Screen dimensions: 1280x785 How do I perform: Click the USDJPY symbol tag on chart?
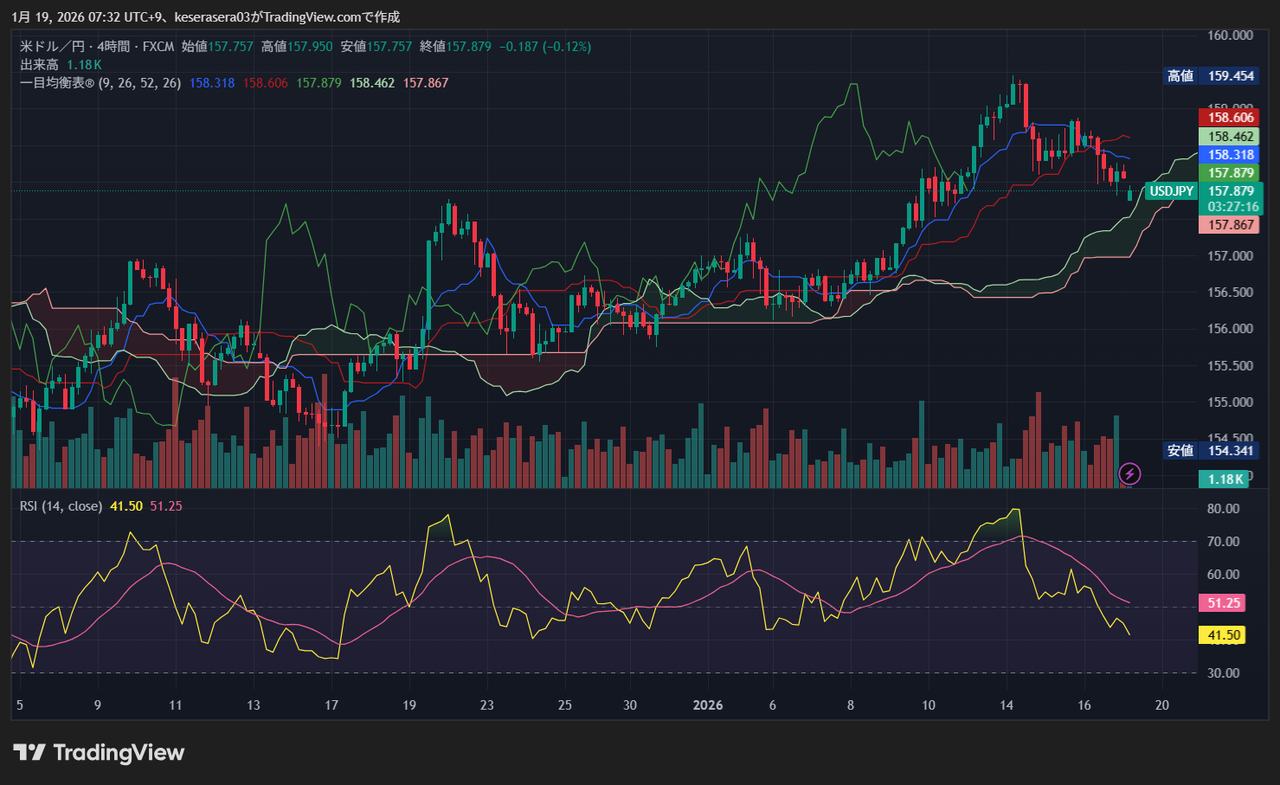coord(1171,191)
